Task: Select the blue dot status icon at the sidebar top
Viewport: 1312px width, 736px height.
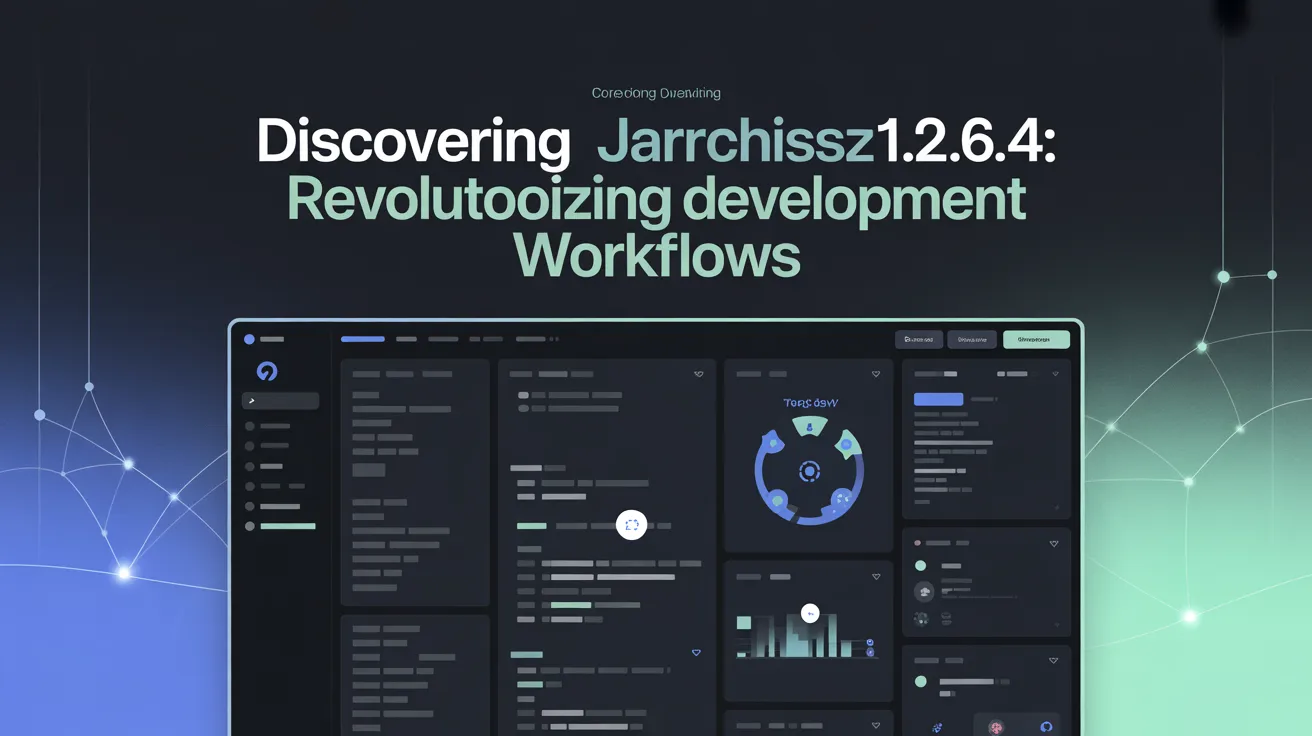Action: tap(248, 338)
